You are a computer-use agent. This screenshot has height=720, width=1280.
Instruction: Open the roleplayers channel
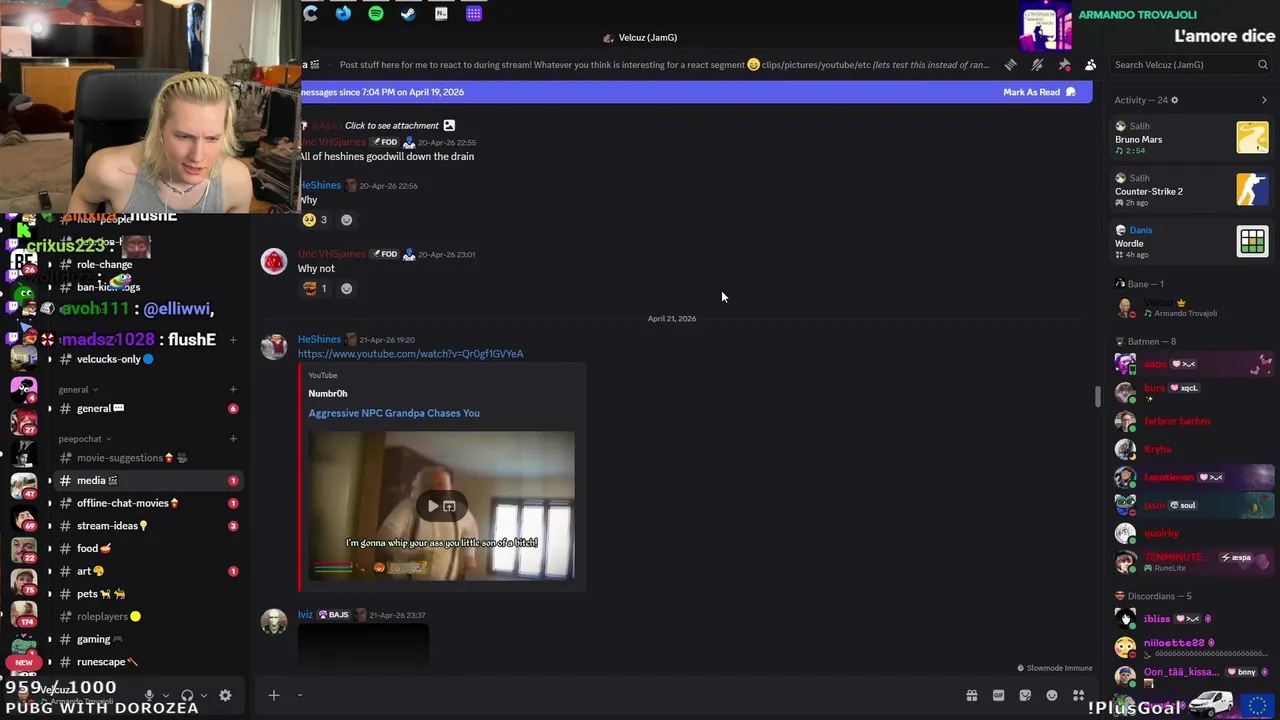[x=146, y=617]
